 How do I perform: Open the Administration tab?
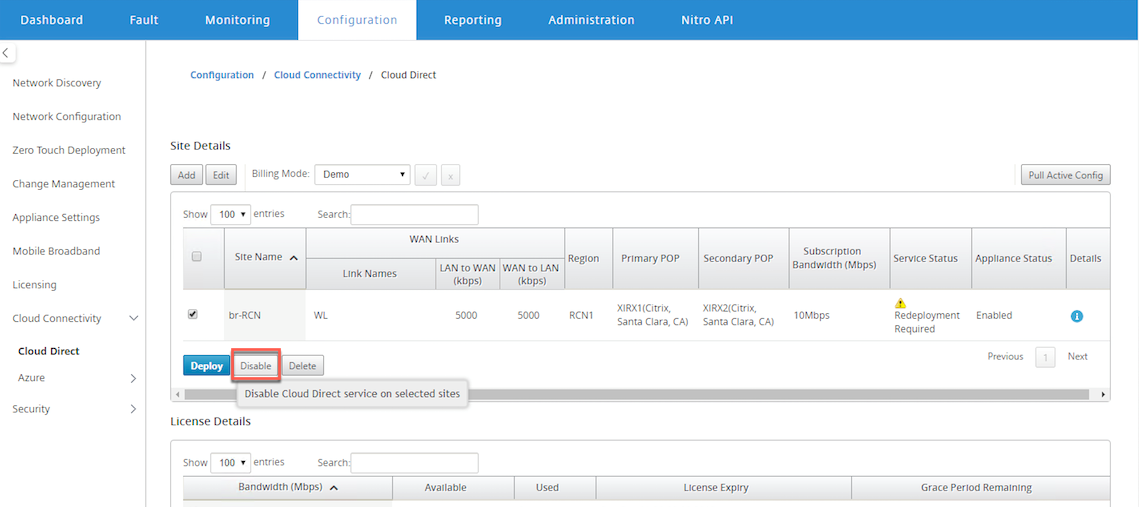(x=591, y=20)
